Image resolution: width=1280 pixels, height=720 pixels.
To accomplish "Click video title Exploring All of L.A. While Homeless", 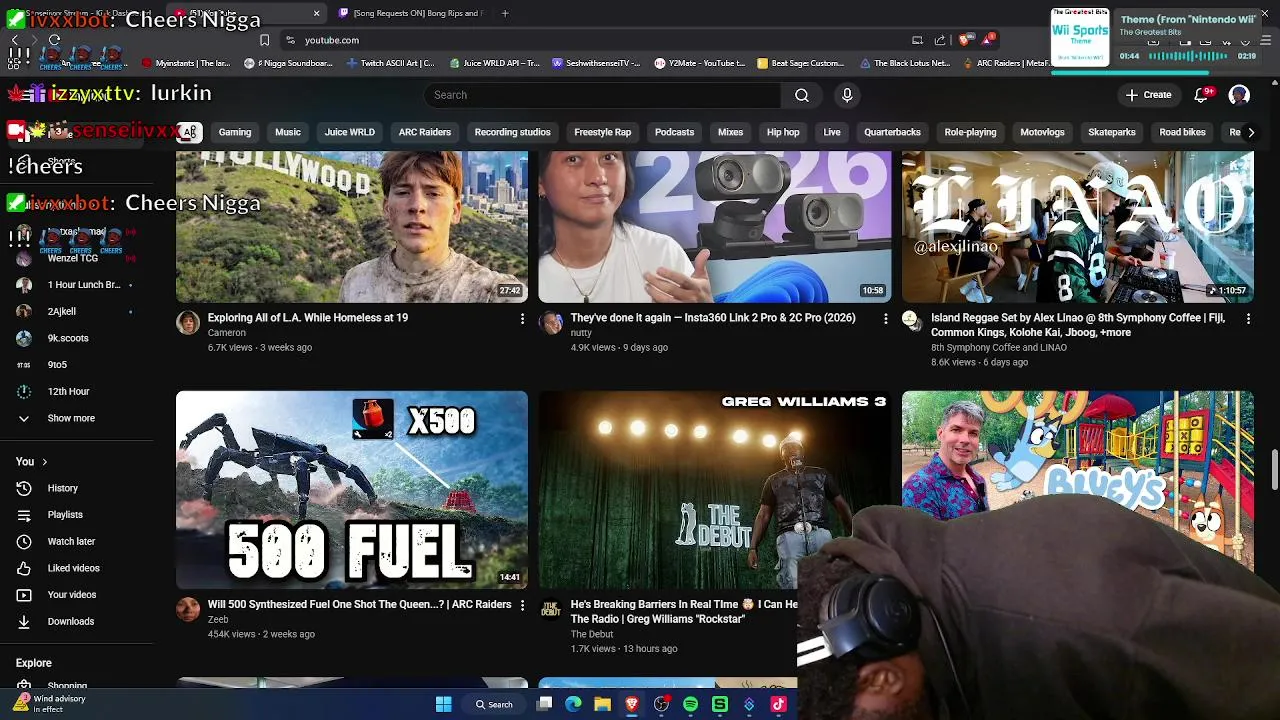I will [x=308, y=318].
